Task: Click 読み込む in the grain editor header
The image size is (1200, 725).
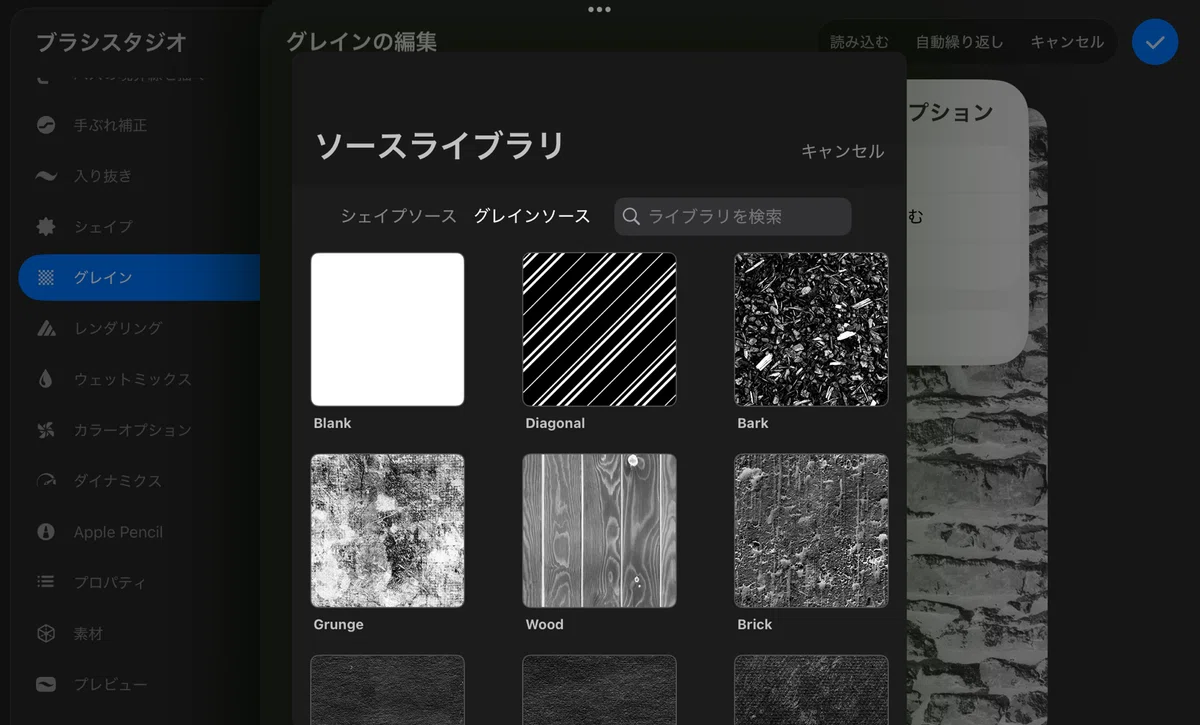Action: 860,42
